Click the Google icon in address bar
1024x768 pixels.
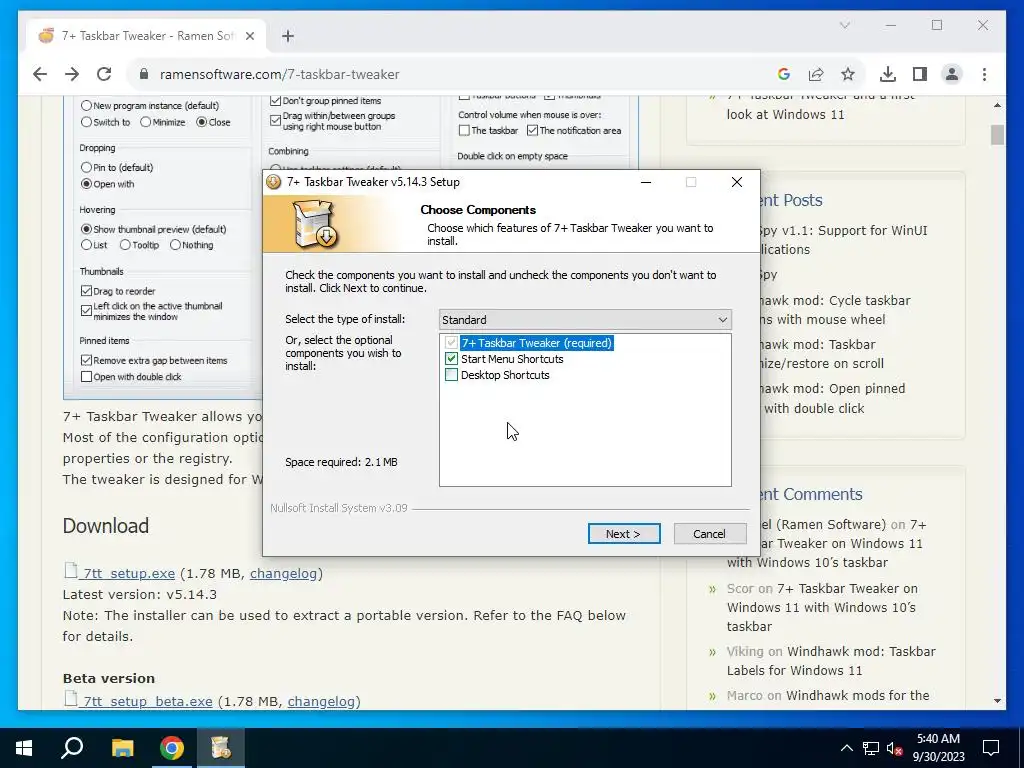pyautogui.click(x=784, y=74)
